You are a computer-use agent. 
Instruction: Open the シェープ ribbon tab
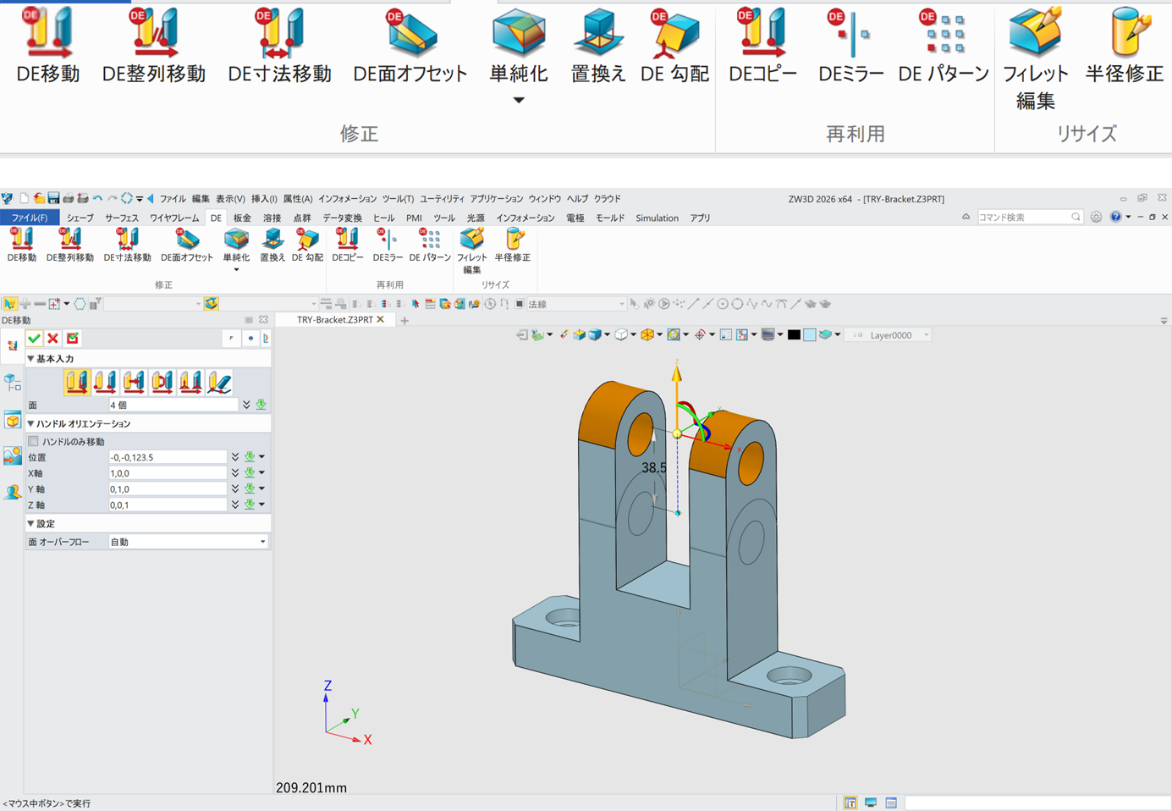click(80, 218)
